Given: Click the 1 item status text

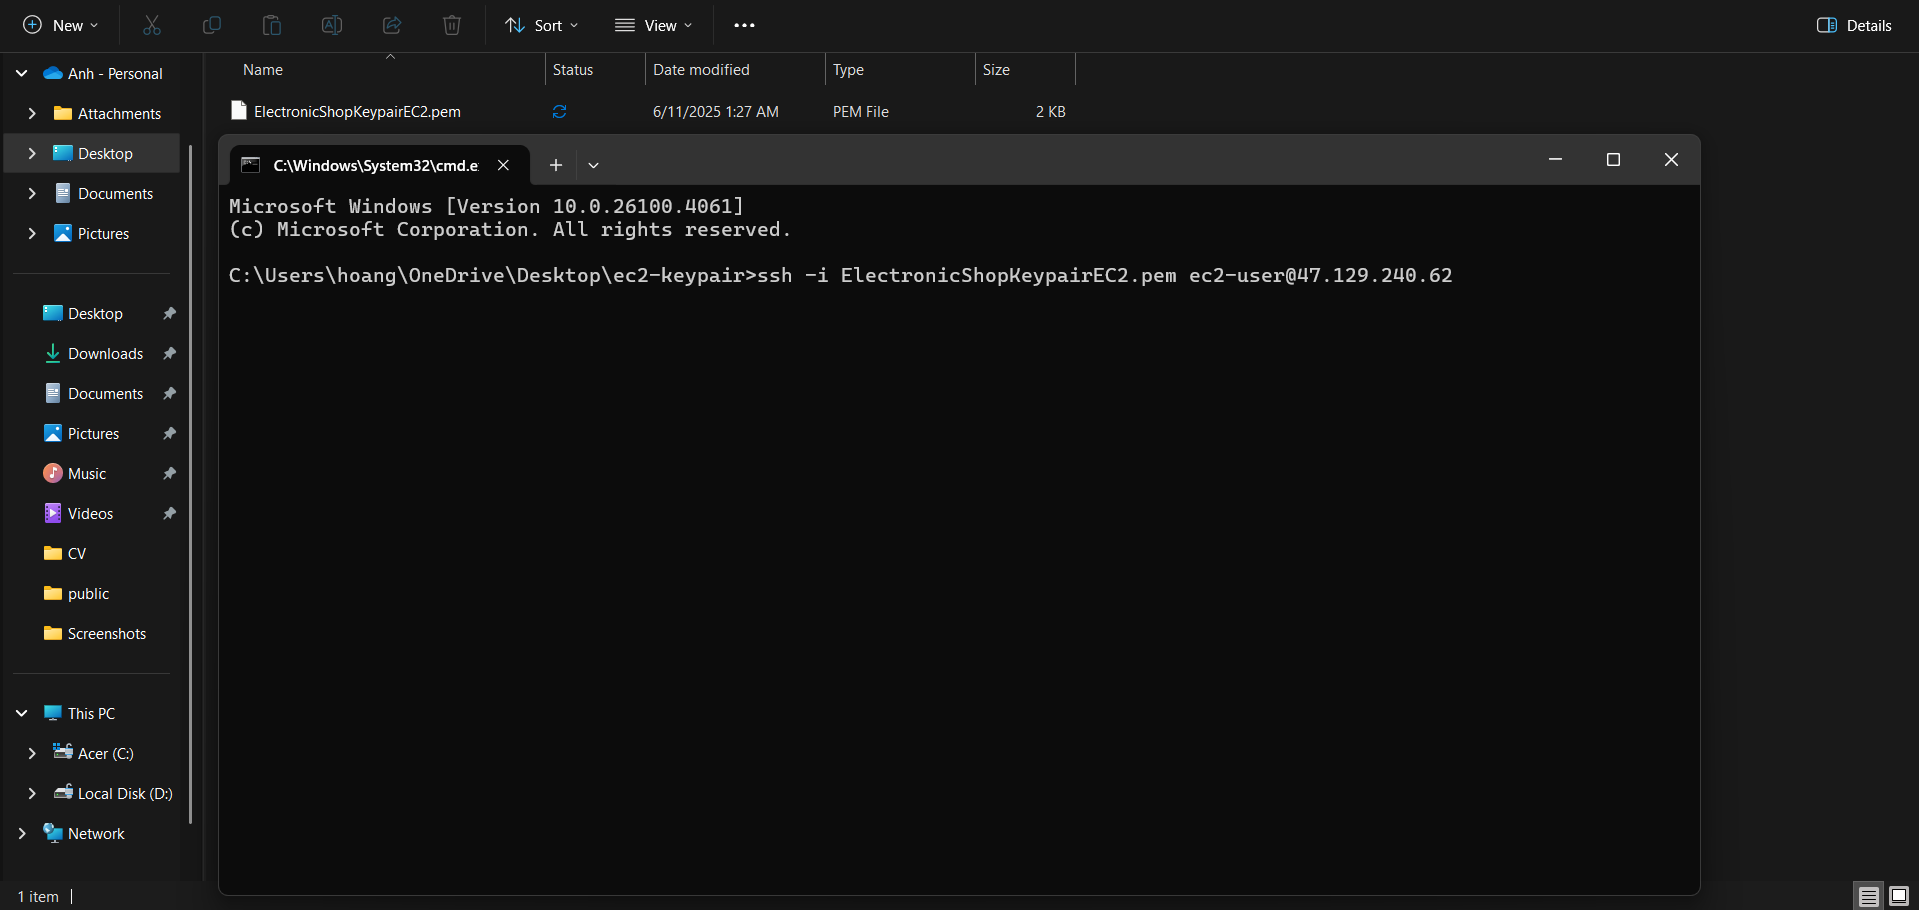Looking at the screenshot, I should (x=38, y=896).
